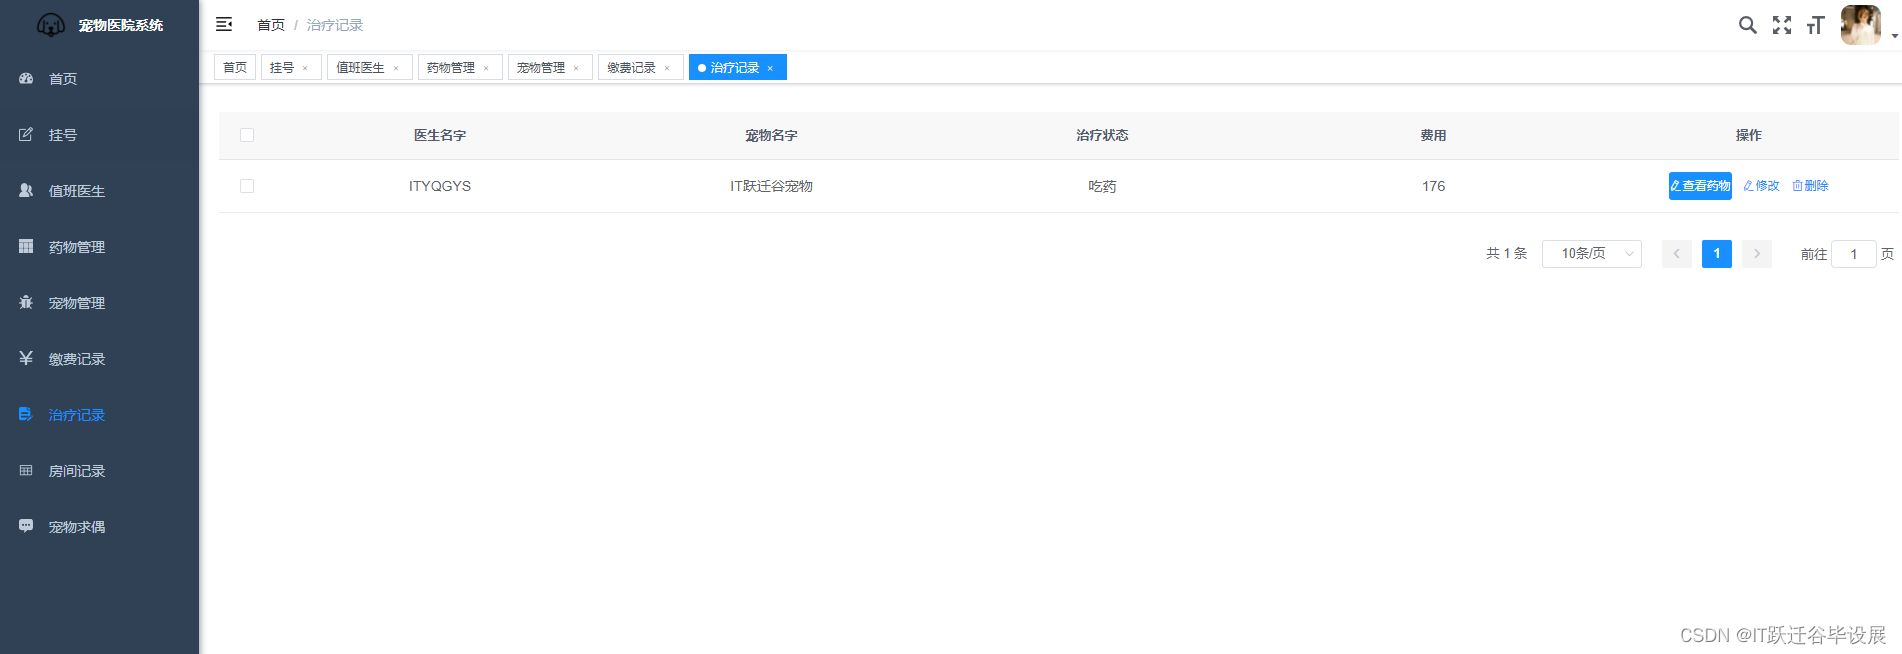Close the 值班医生 tab

(x=396, y=68)
